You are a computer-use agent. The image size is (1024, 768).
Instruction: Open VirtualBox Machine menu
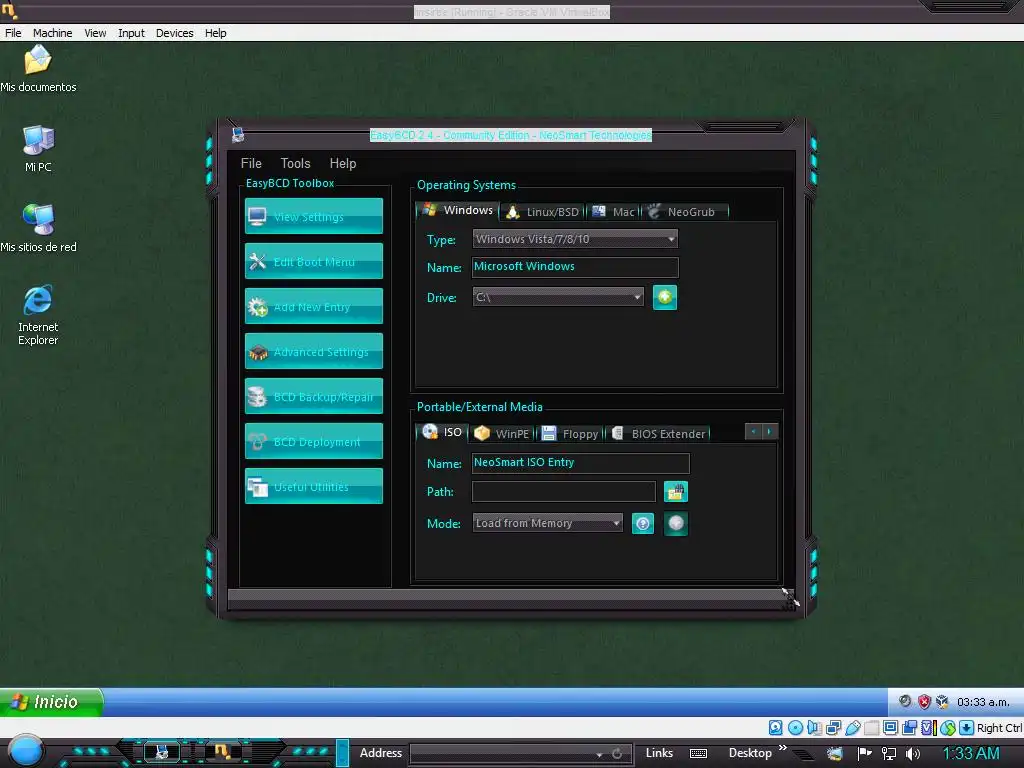tap(52, 33)
